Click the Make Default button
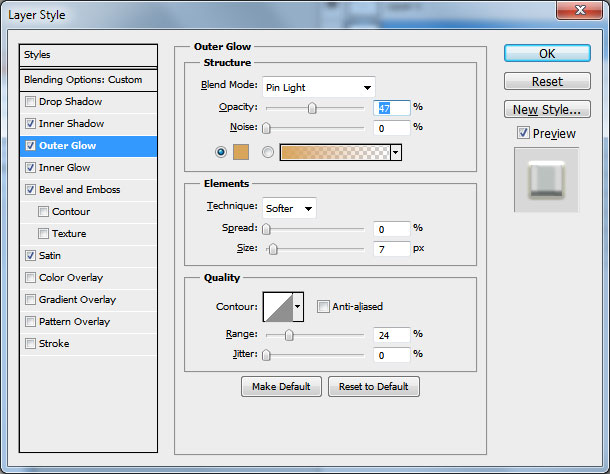The height and width of the screenshot is (474, 610). pyautogui.click(x=281, y=386)
